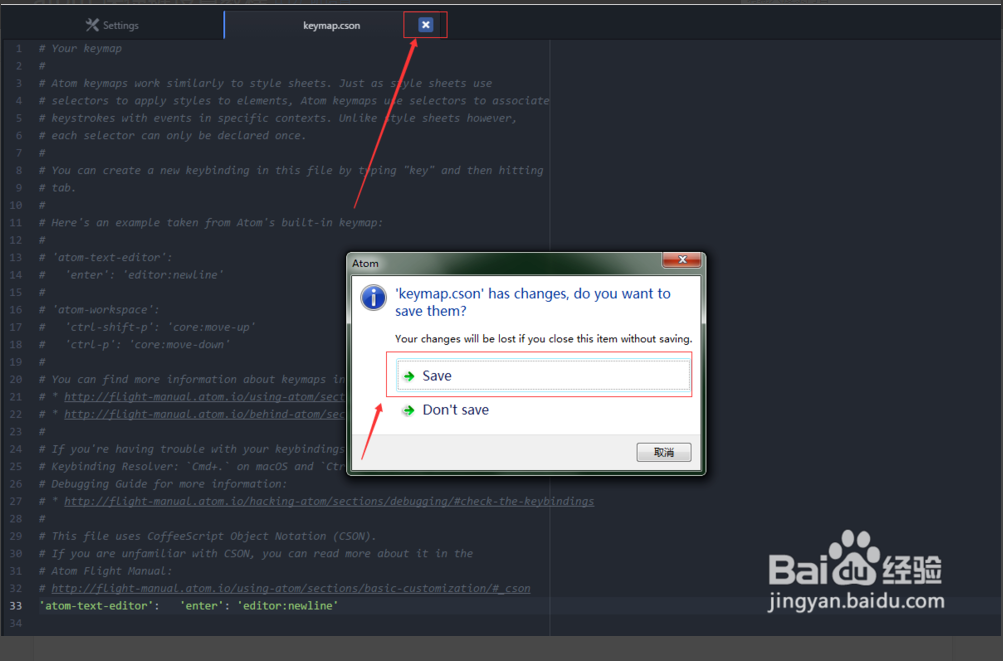The image size is (1003, 661).
Task: Close the keymap.cson tab with its X icon
Action: click(x=425, y=25)
